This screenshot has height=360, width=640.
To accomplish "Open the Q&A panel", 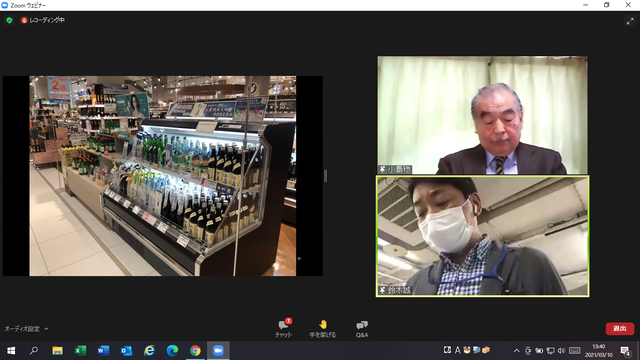I will pos(362,329).
